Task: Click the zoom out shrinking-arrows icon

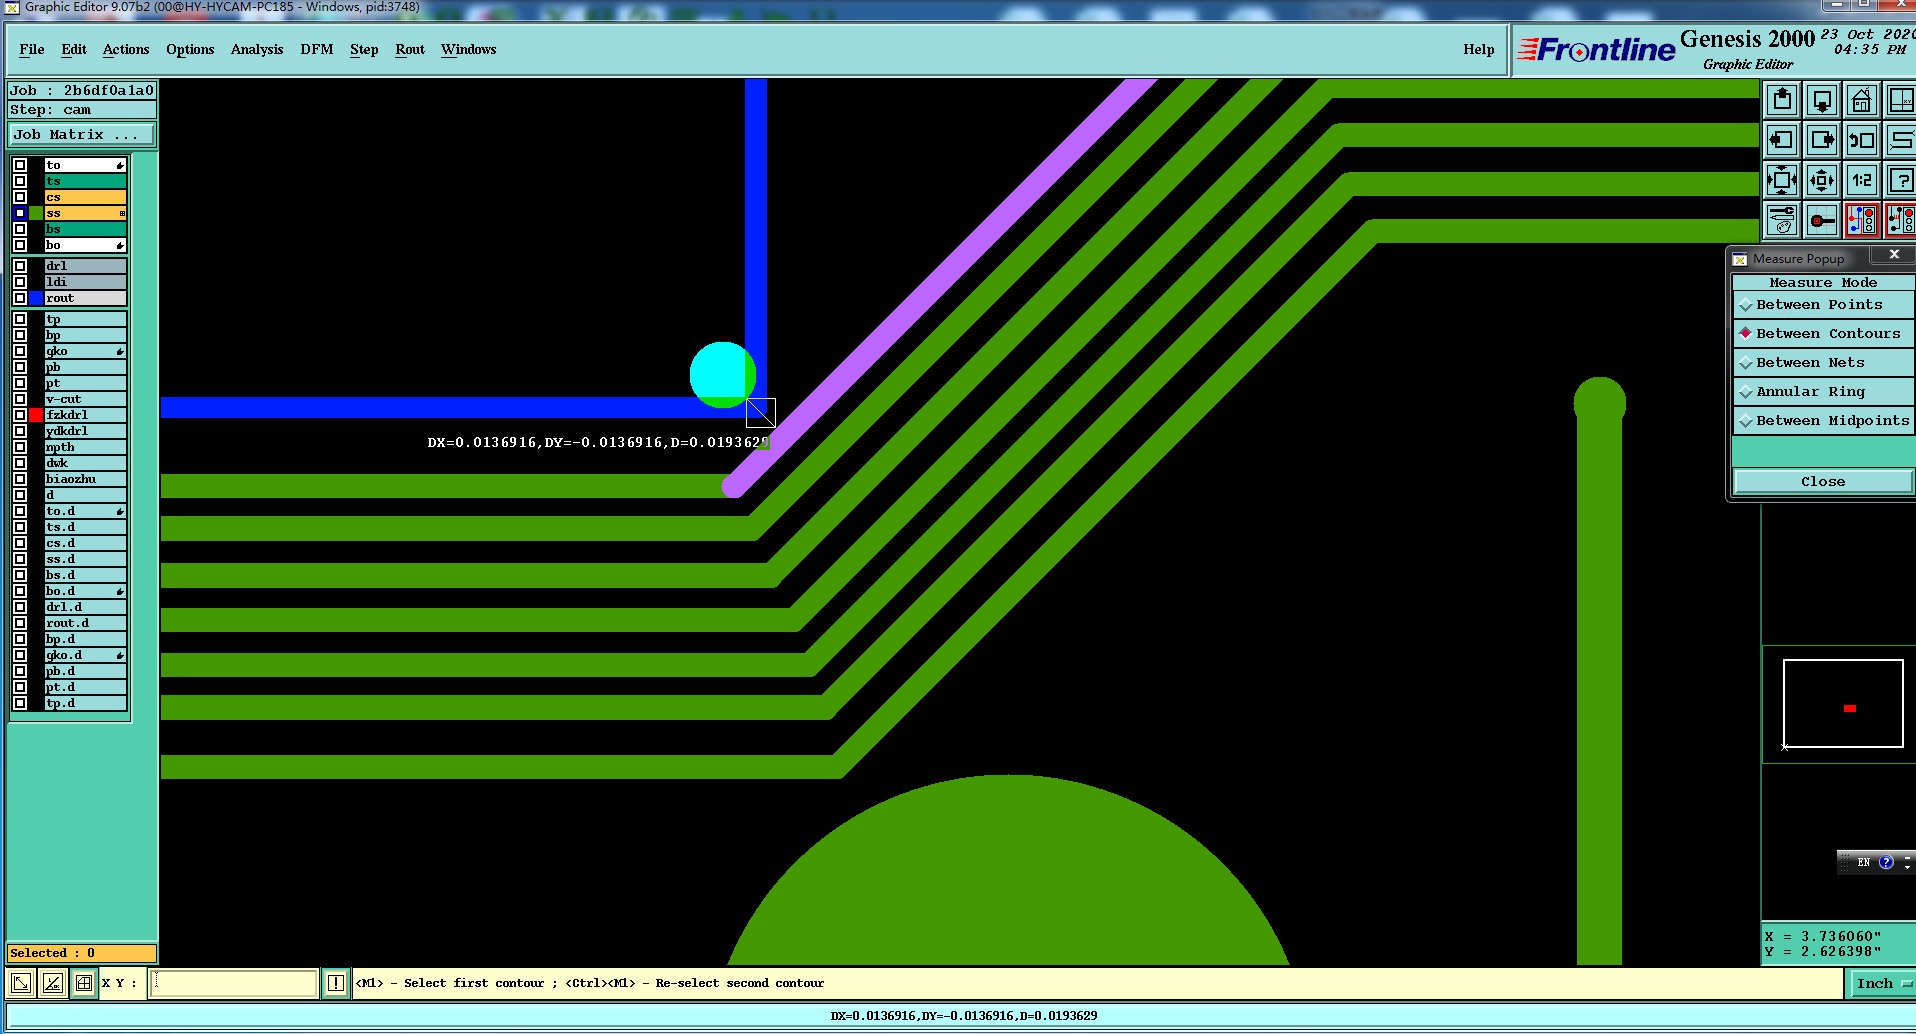Action: click(1822, 180)
